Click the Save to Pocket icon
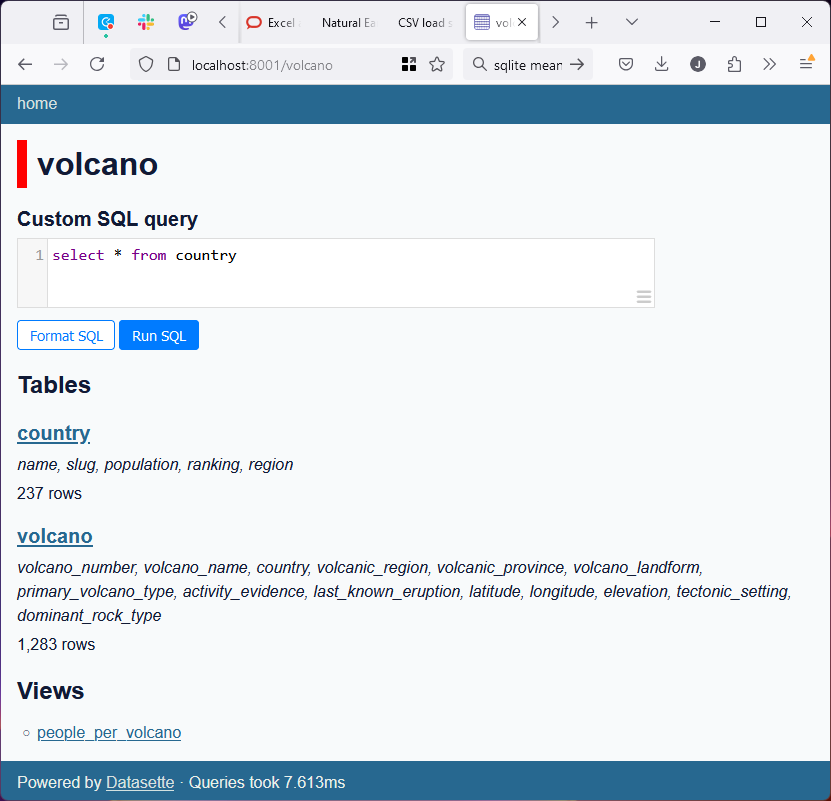 (625, 64)
